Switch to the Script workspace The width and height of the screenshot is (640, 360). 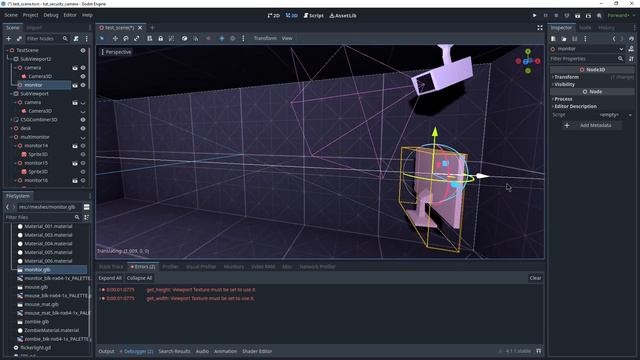[x=313, y=16]
